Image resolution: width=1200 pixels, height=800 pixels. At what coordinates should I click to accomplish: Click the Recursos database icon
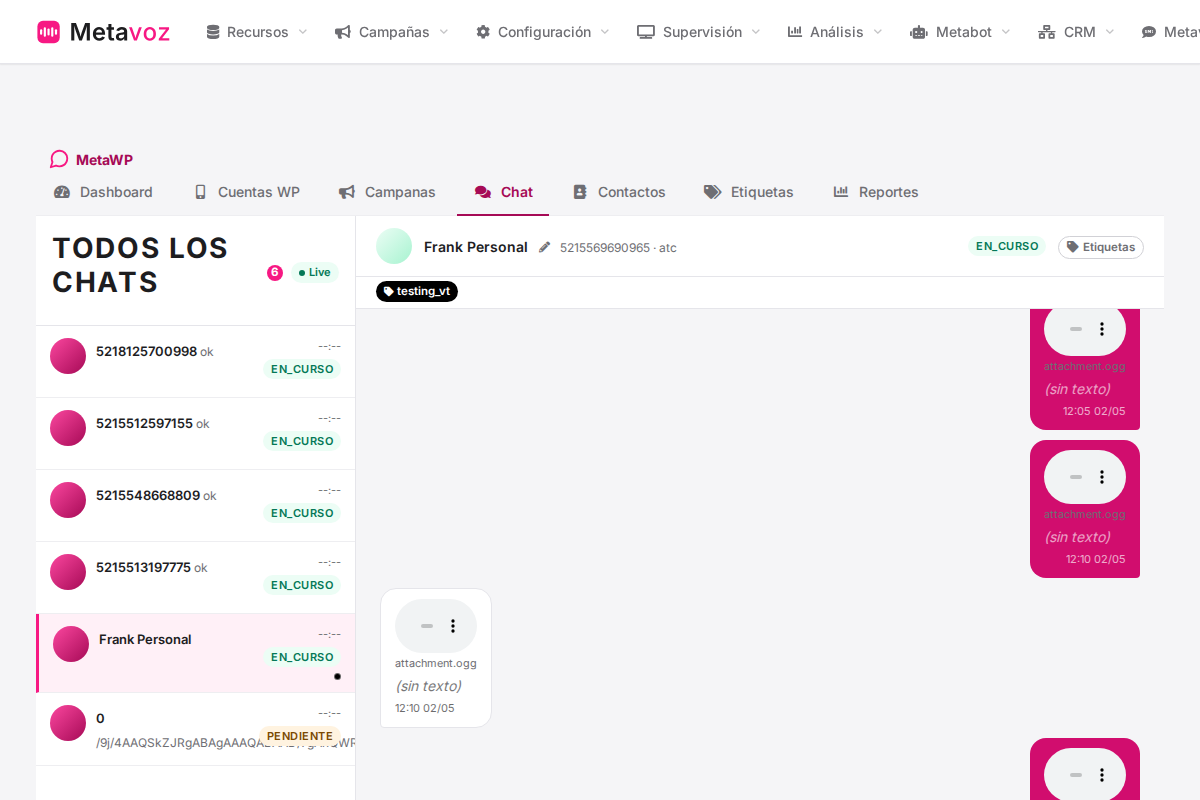(x=213, y=32)
